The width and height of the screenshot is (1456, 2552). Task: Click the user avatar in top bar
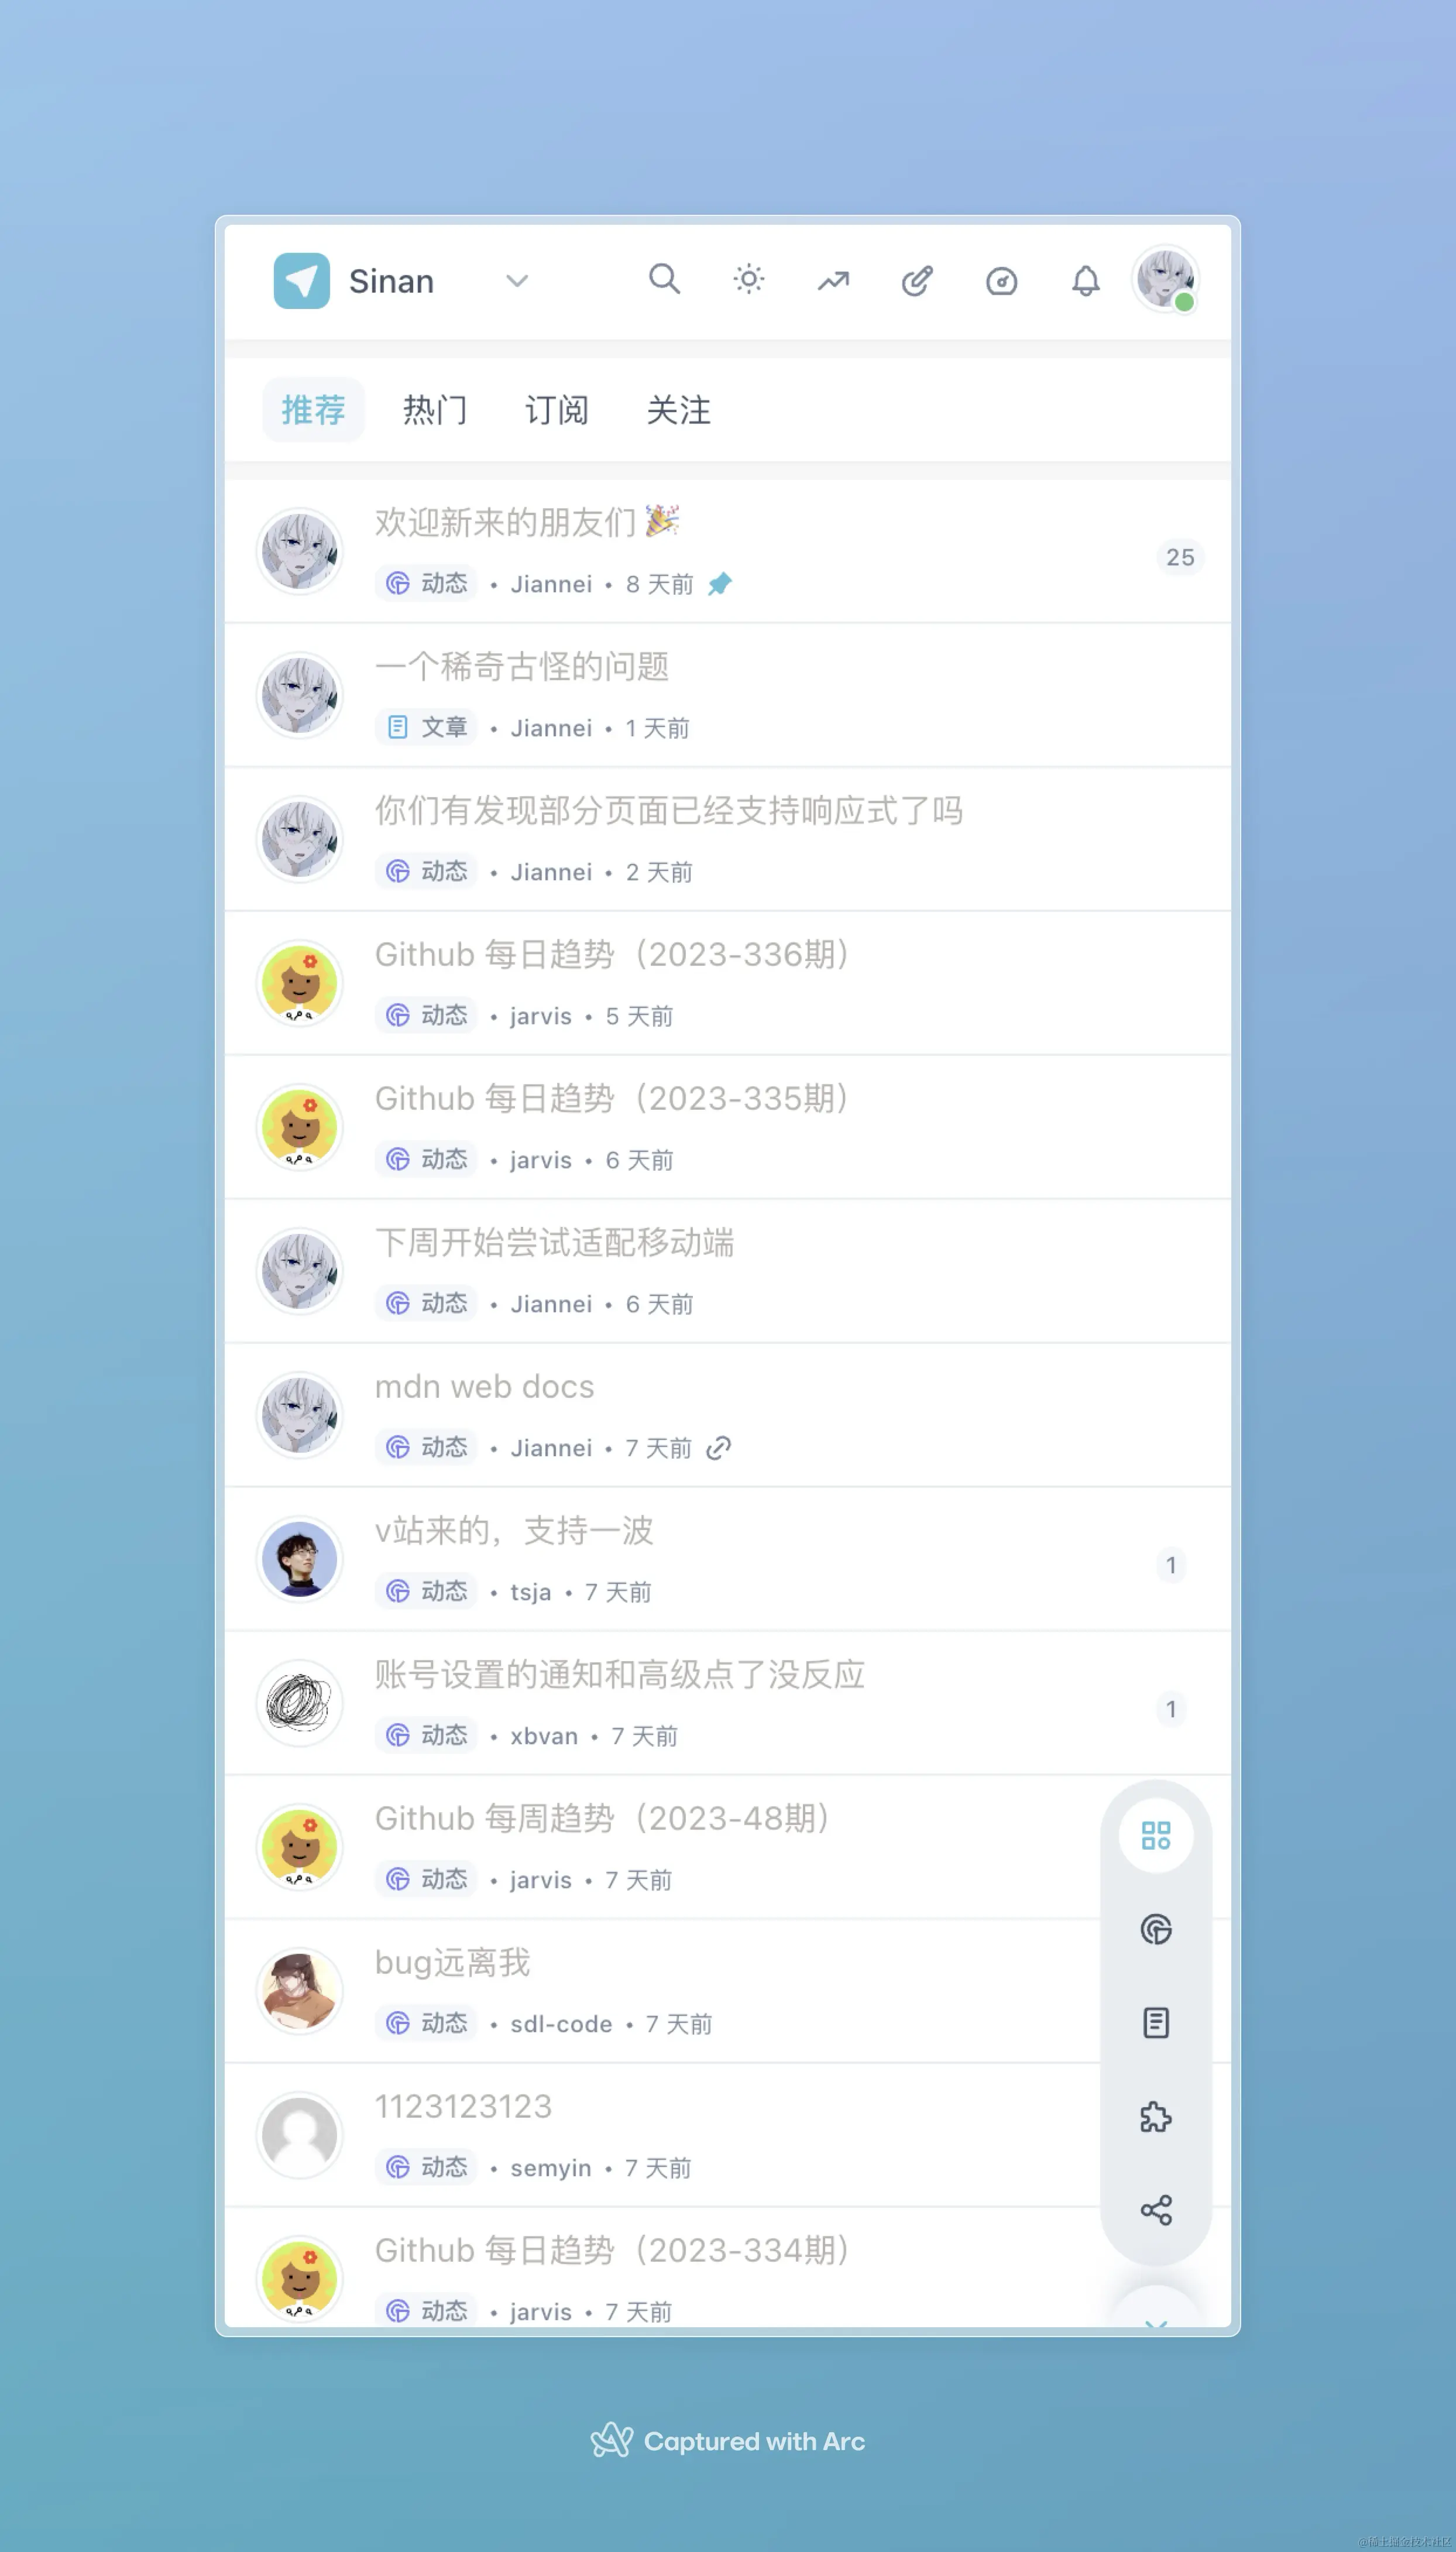coord(1165,279)
